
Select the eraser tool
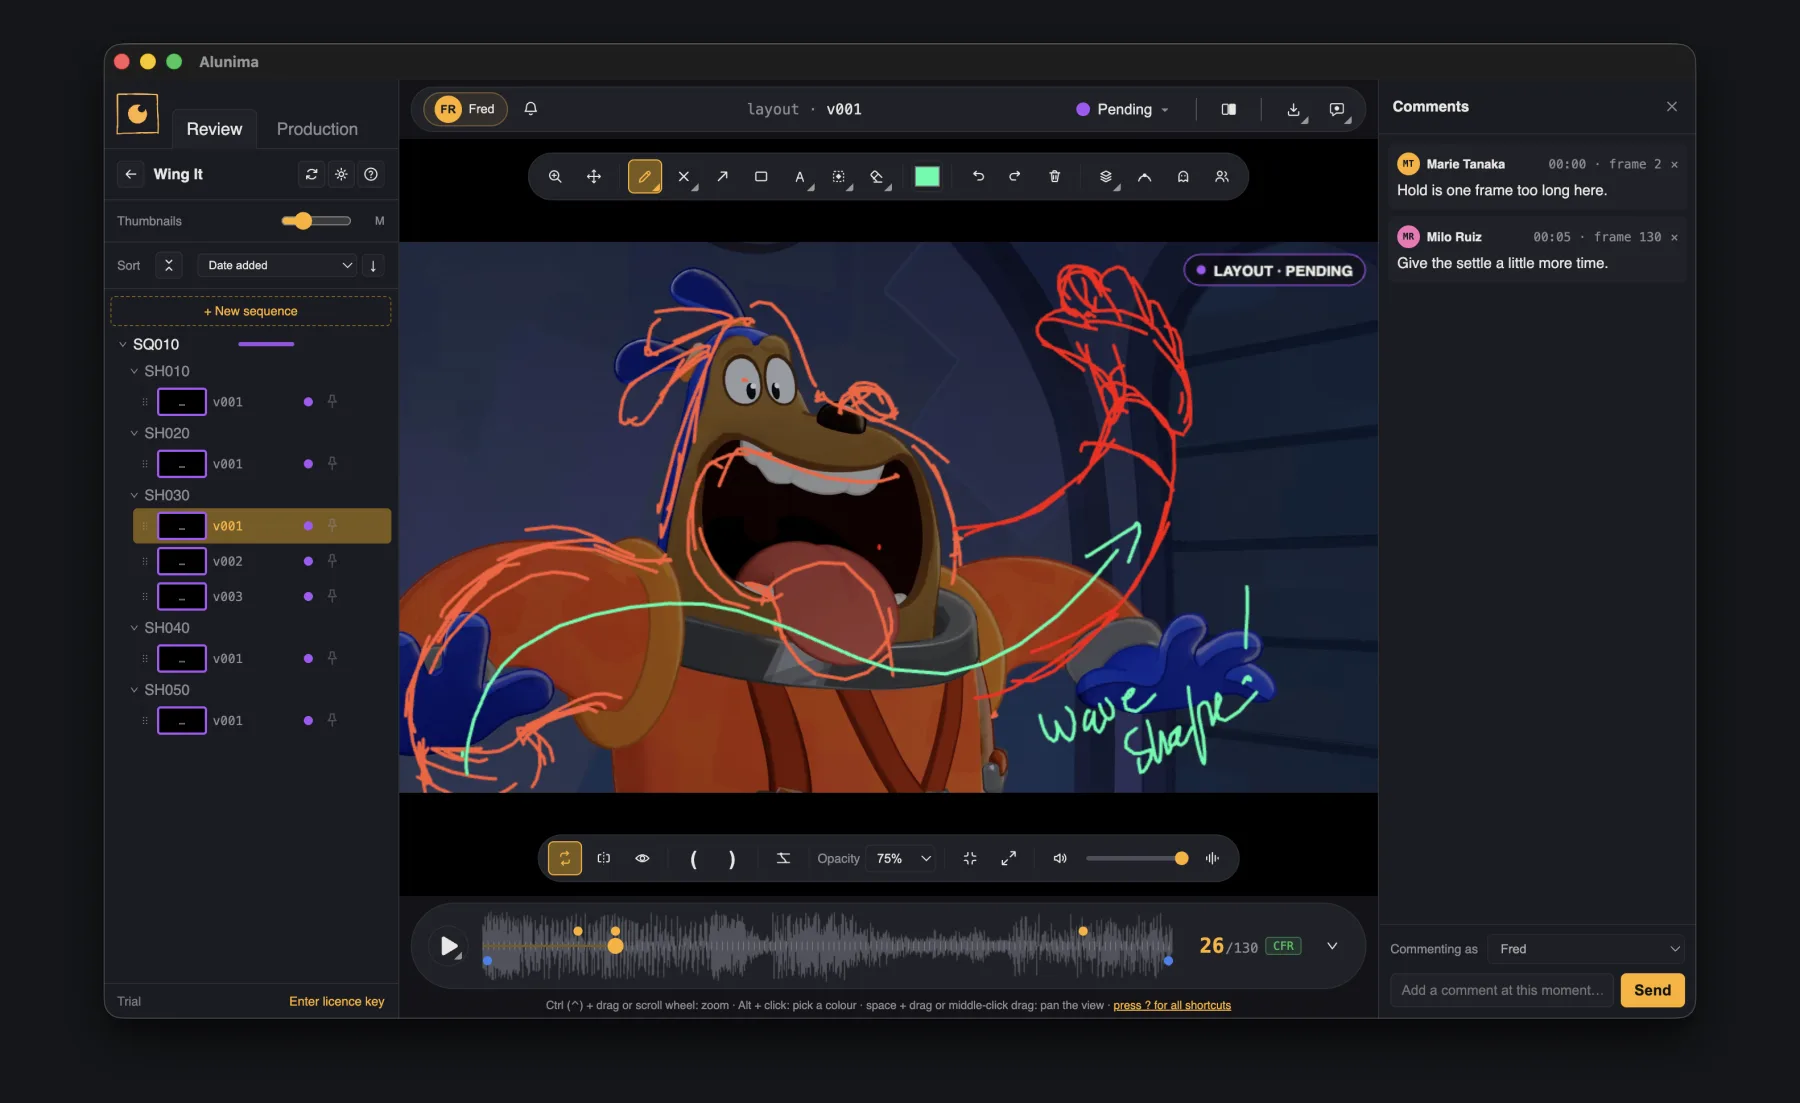tap(878, 177)
